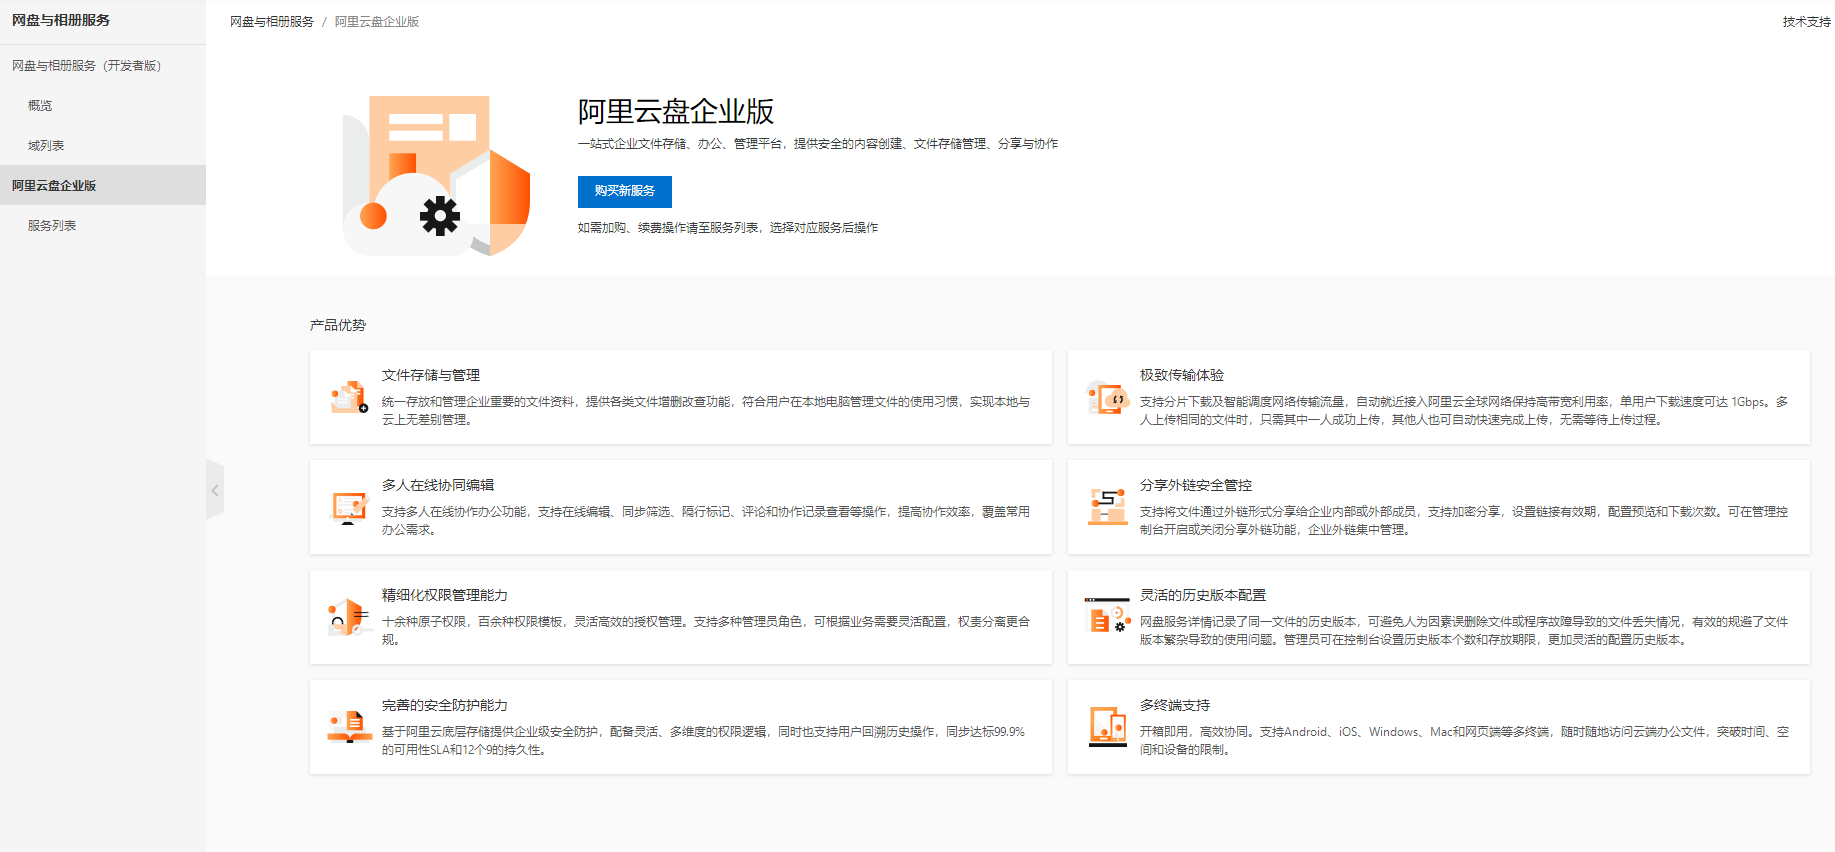The image size is (1835, 852).
Task: Click the description under 极致传输体验
Action: coord(1464,411)
